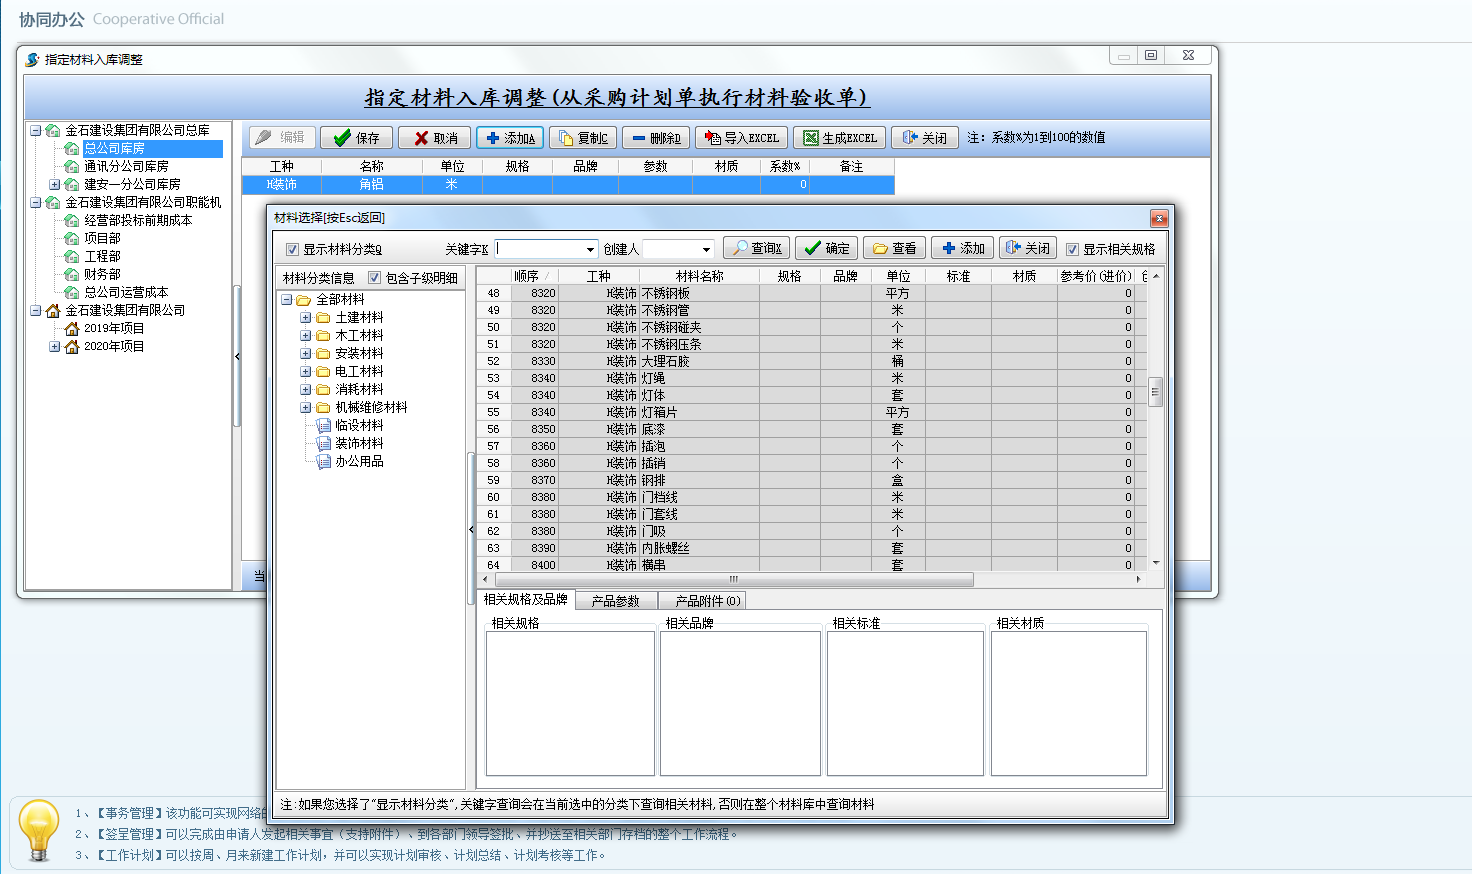The height and width of the screenshot is (874, 1472).
Task: Toggle the 包含子级明细 checkbox
Action: tap(375, 278)
